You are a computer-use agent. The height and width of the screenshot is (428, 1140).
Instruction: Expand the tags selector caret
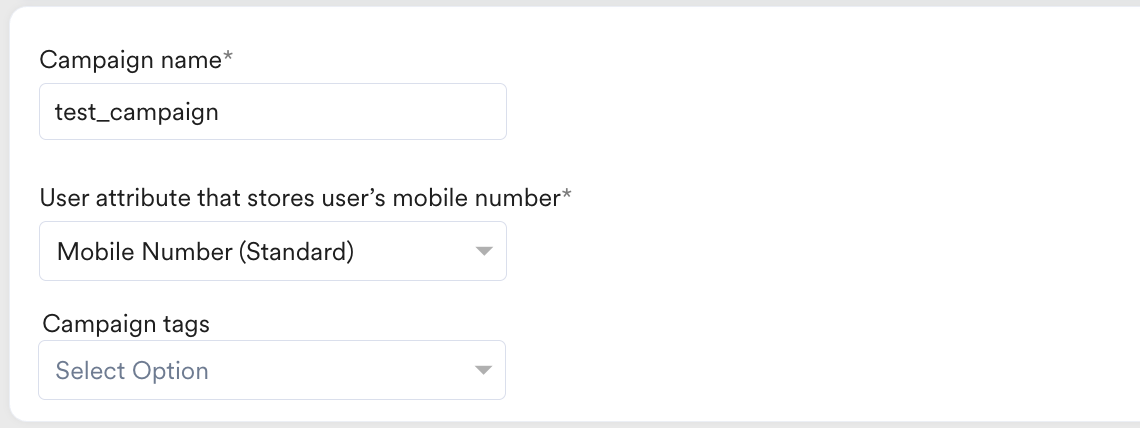pos(484,371)
